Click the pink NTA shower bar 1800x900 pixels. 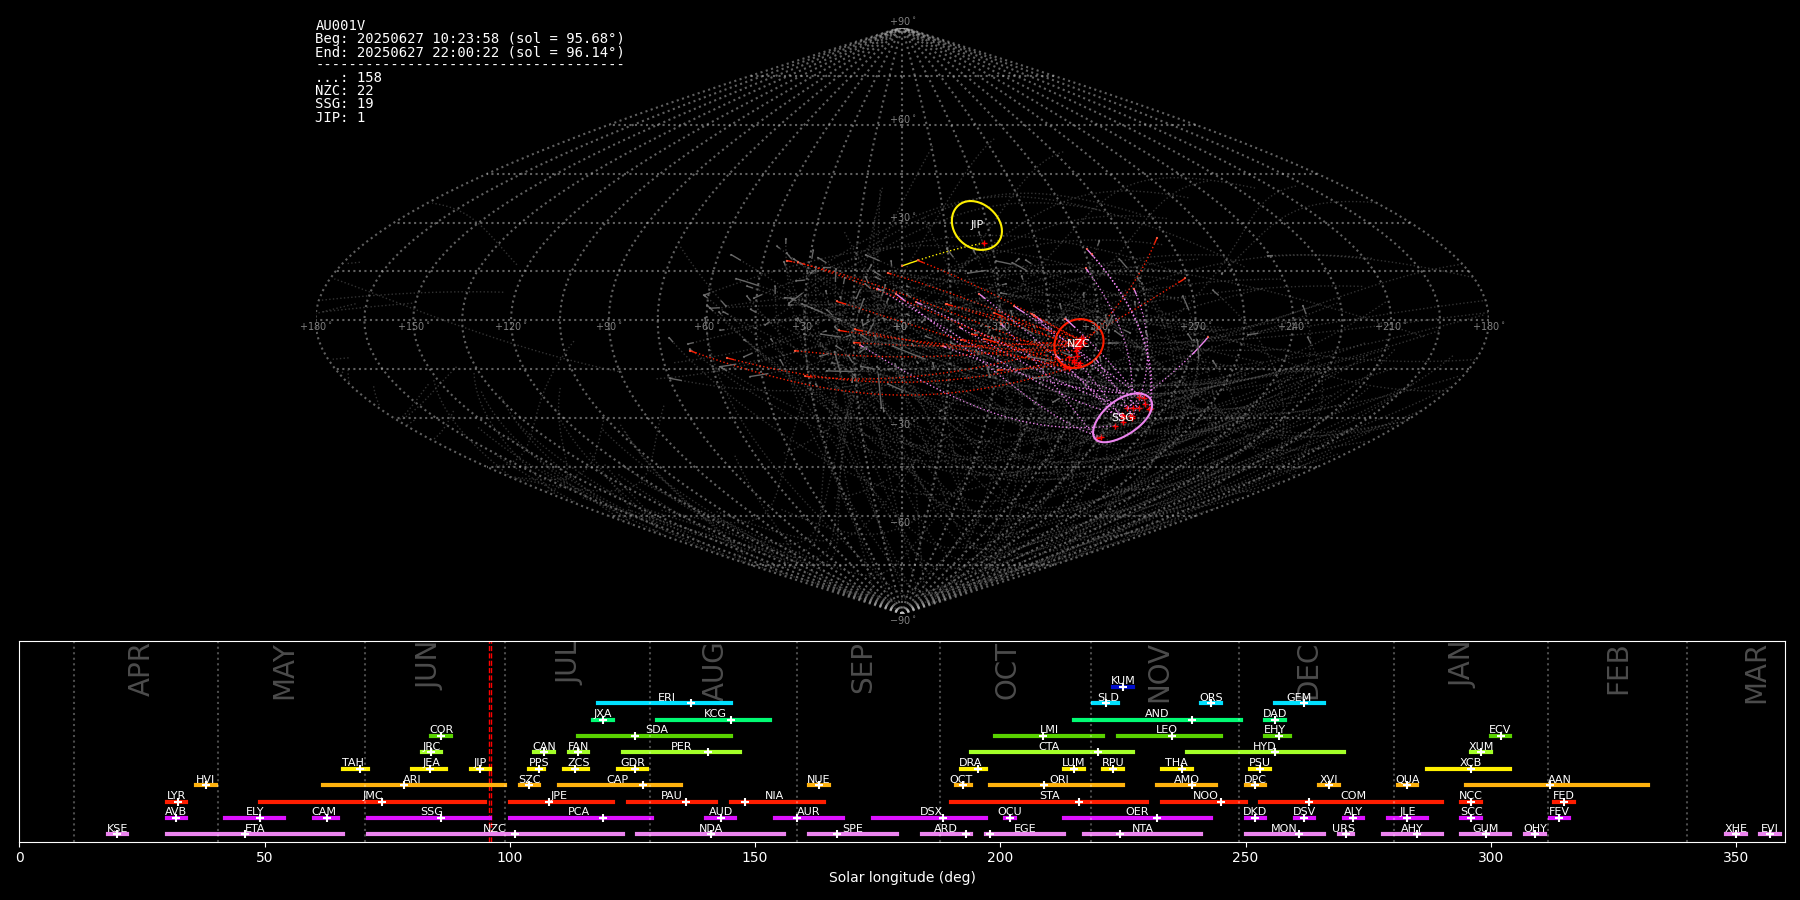coord(1142,834)
